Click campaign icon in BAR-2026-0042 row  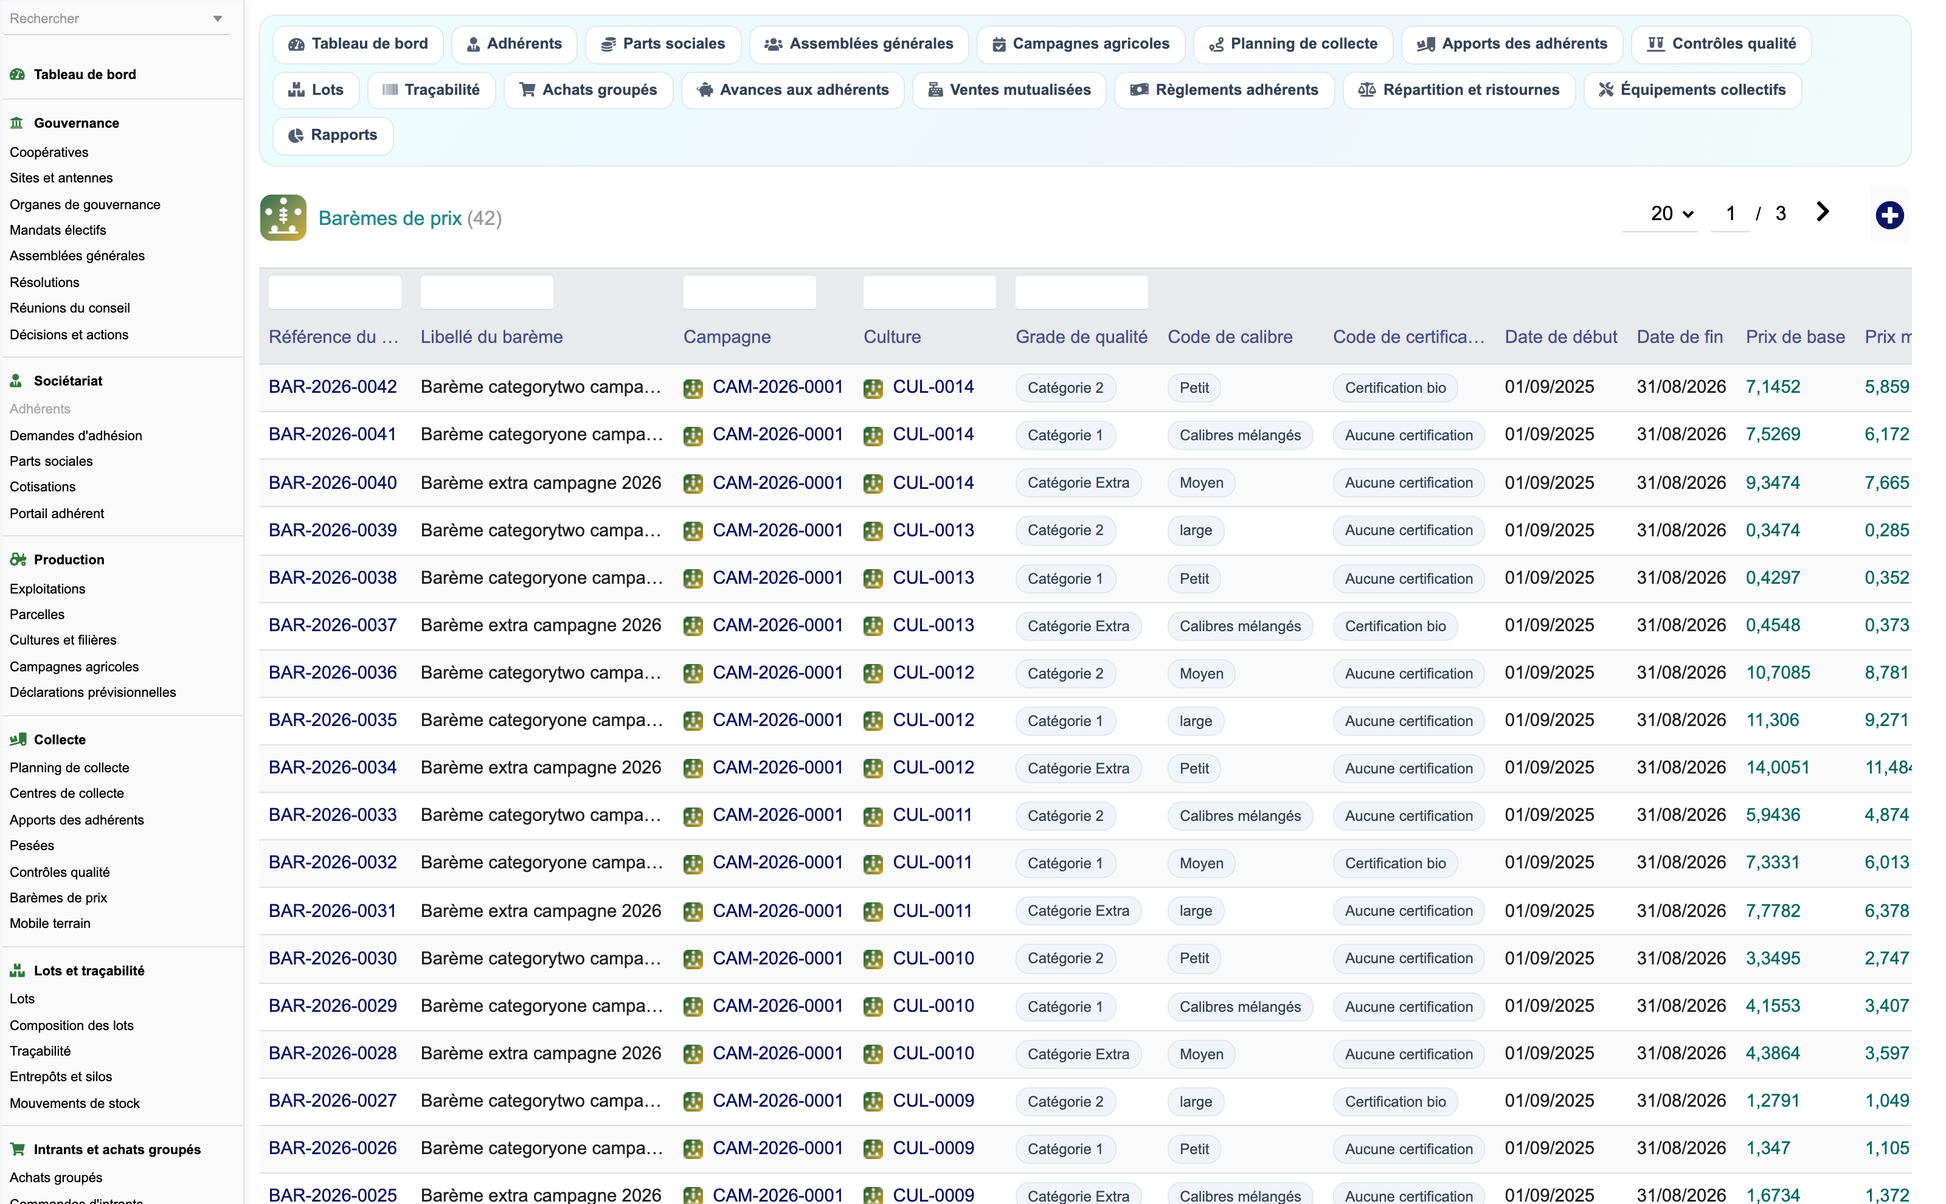[x=693, y=388]
